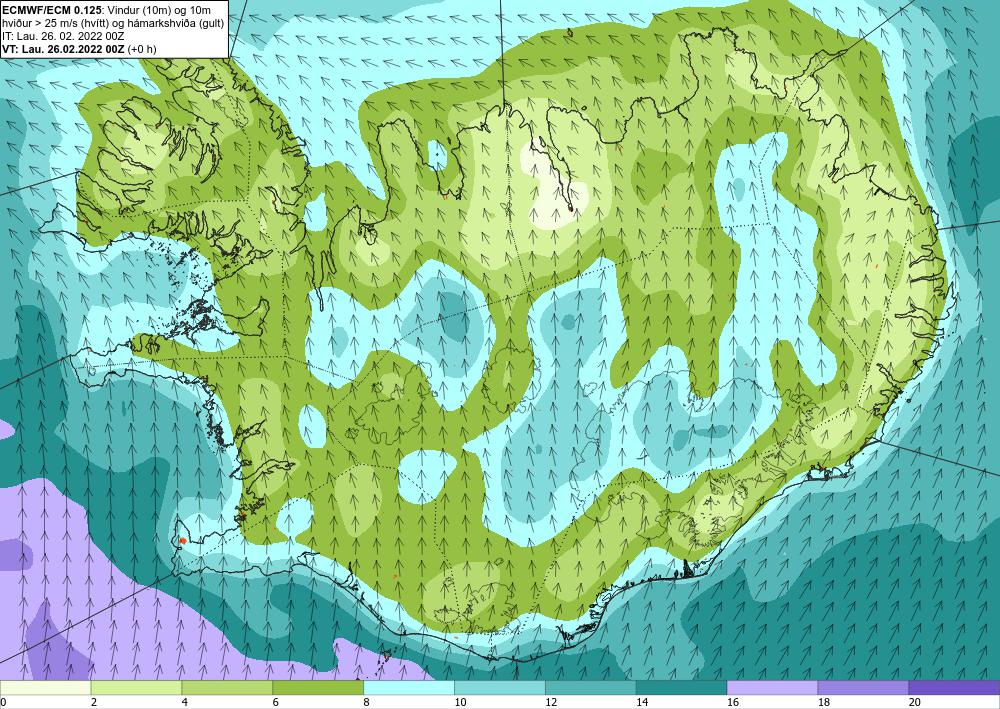Pick the 12–14 teal legend swatch
The width and height of the screenshot is (1000, 709).
point(591,688)
